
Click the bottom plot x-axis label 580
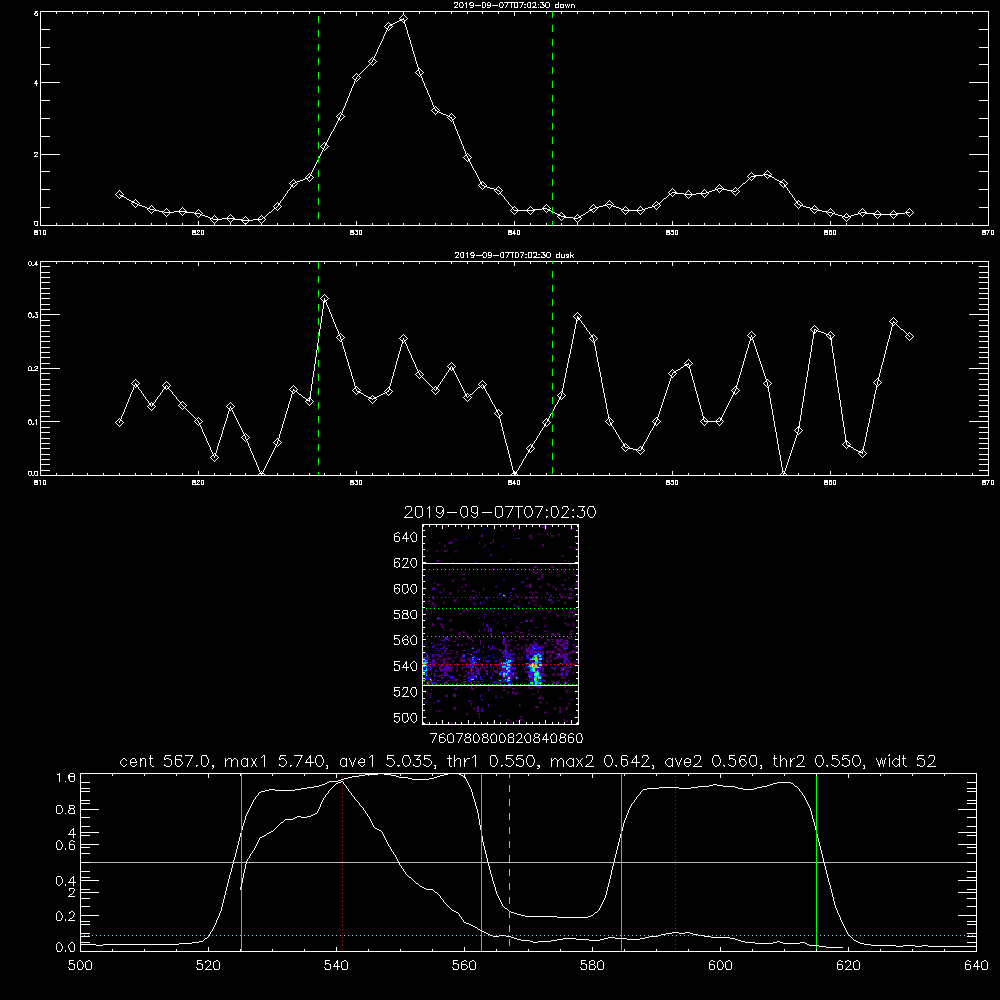[x=592, y=966]
